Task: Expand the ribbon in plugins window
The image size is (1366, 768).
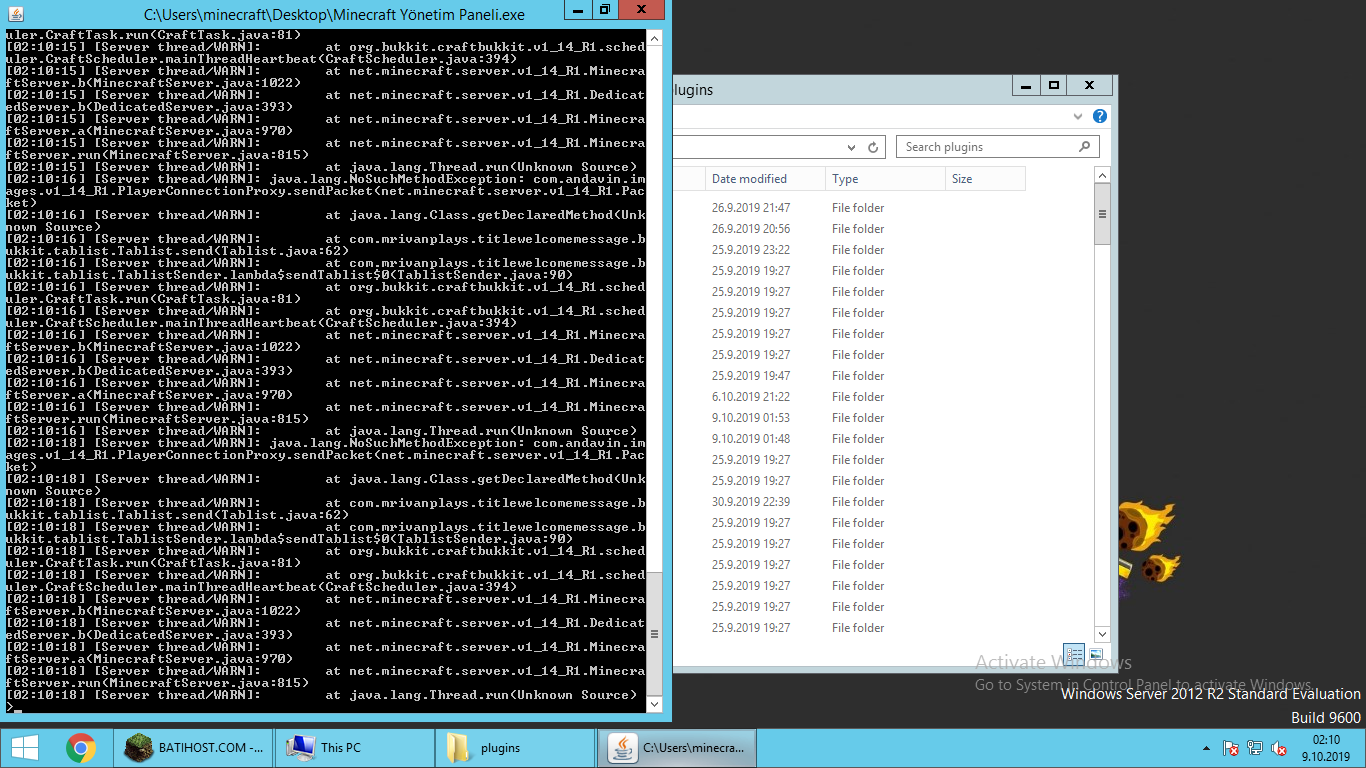Action: click(1078, 116)
